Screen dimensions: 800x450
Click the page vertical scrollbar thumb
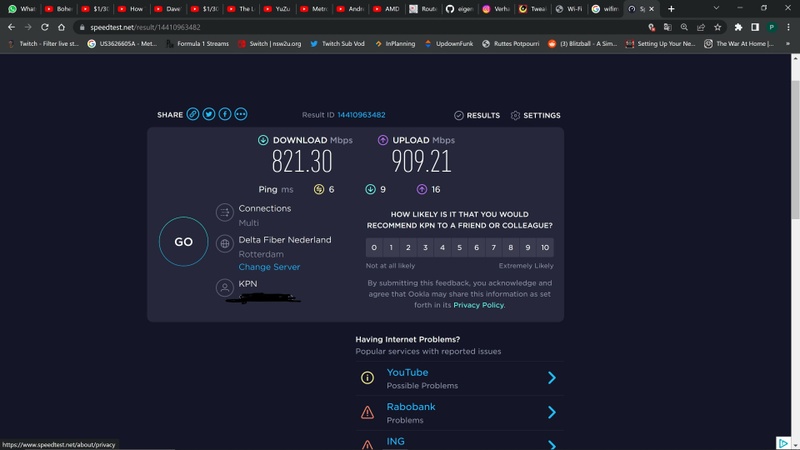(795, 149)
